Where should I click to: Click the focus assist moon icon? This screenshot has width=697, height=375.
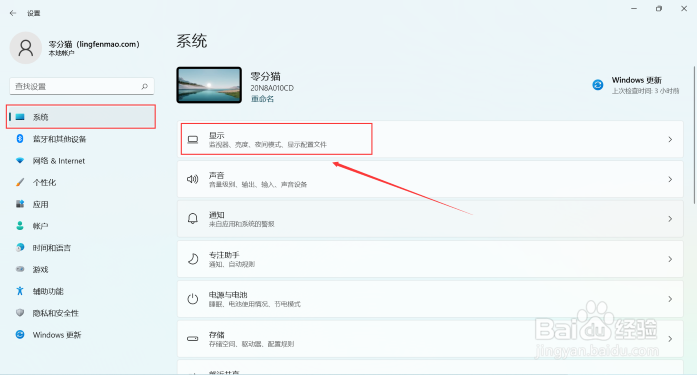tap(192, 259)
